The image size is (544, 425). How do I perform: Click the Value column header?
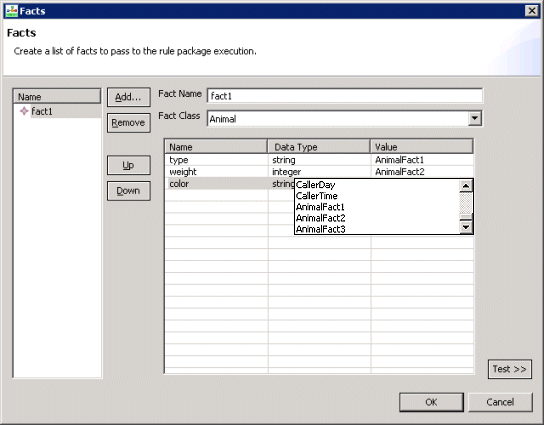(422, 147)
